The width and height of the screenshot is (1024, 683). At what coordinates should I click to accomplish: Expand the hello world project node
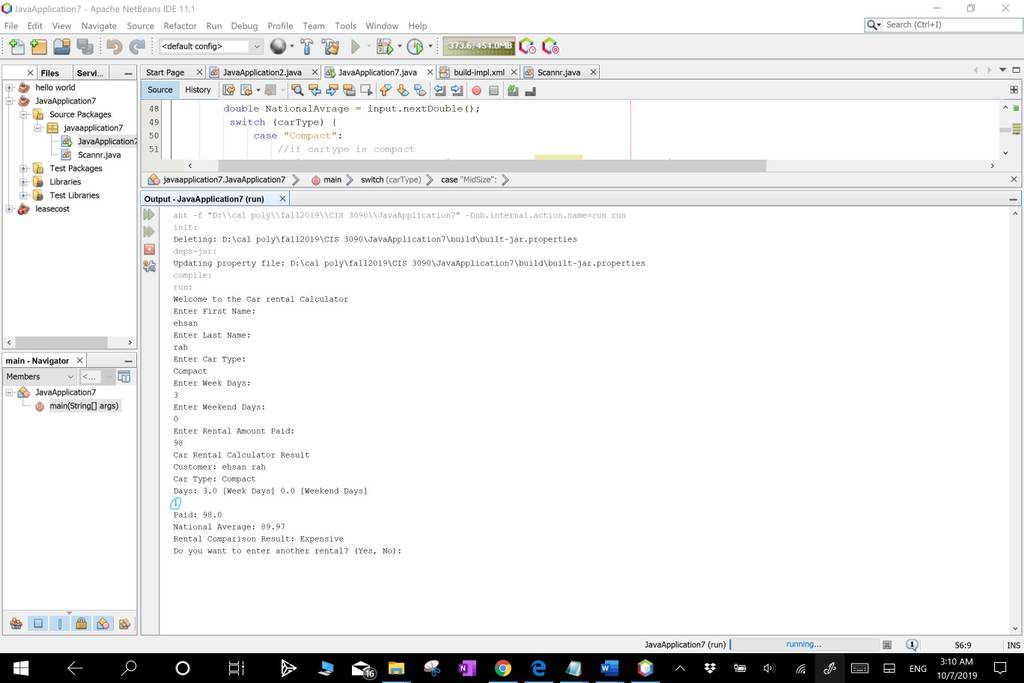(9, 87)
